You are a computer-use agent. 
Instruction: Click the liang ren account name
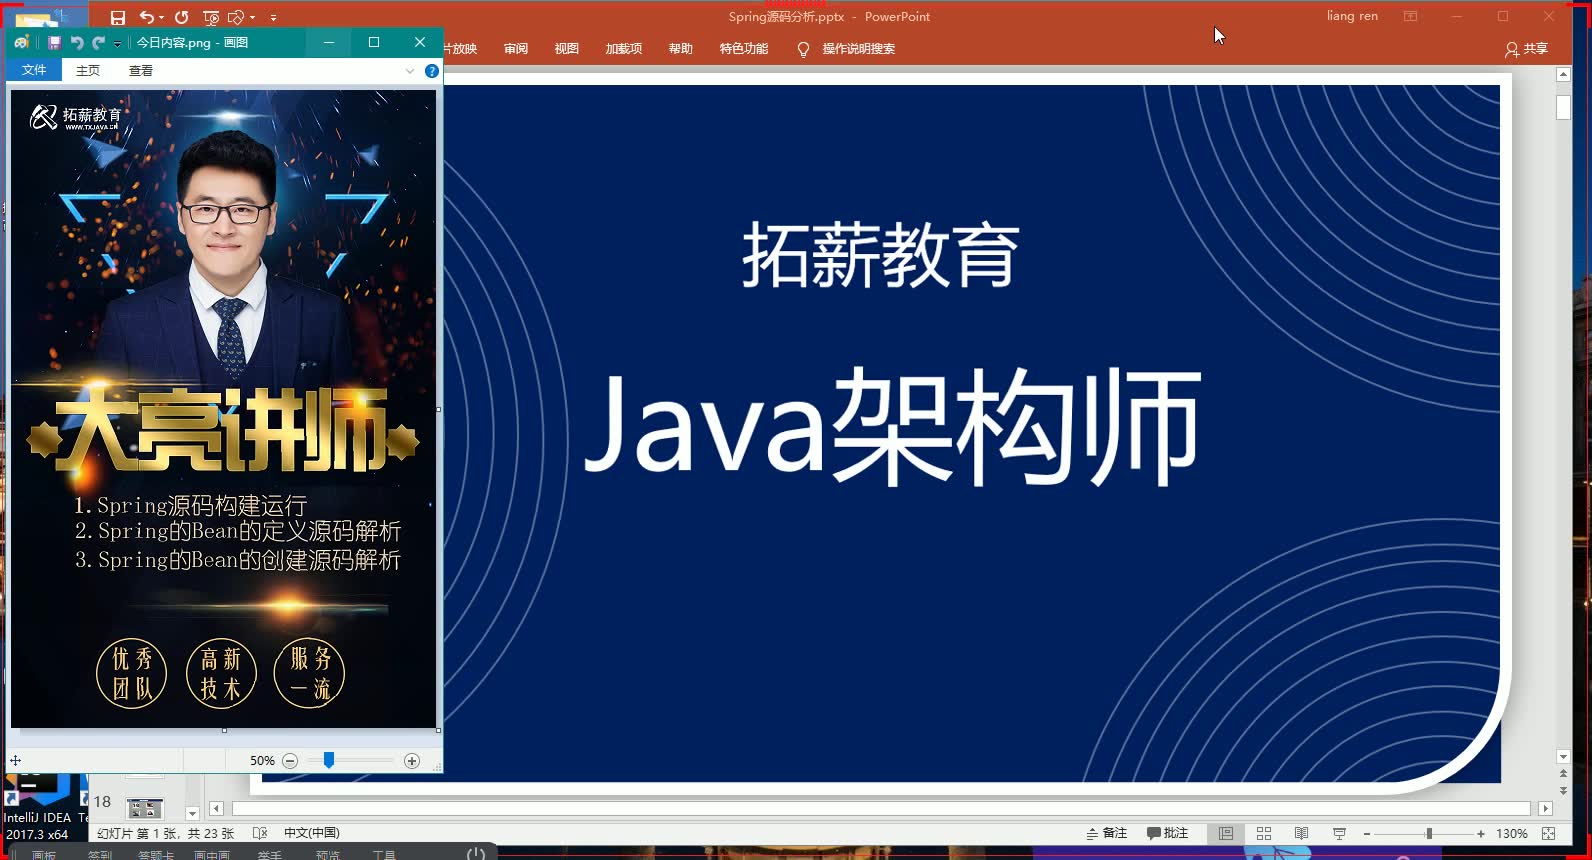click(1352, 16)
